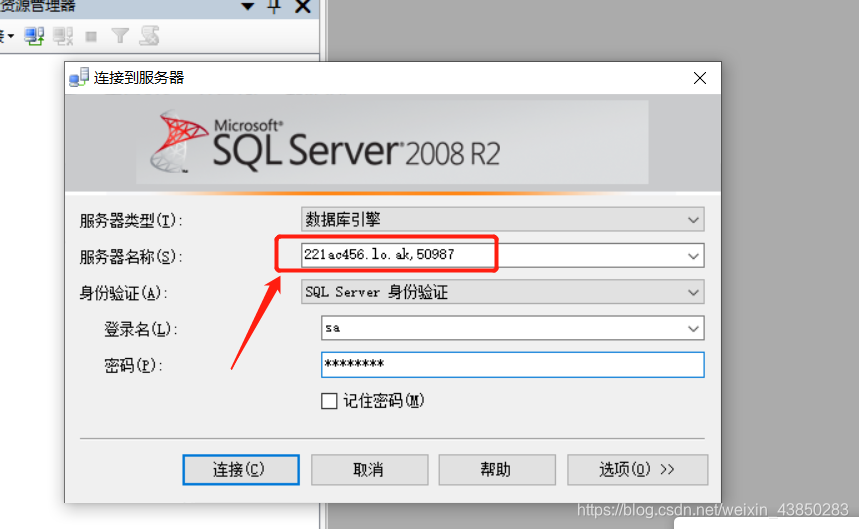Click the Filter funnel toolbar icon
This screenshot has width=859, height=529.
[x=119, y=36]
